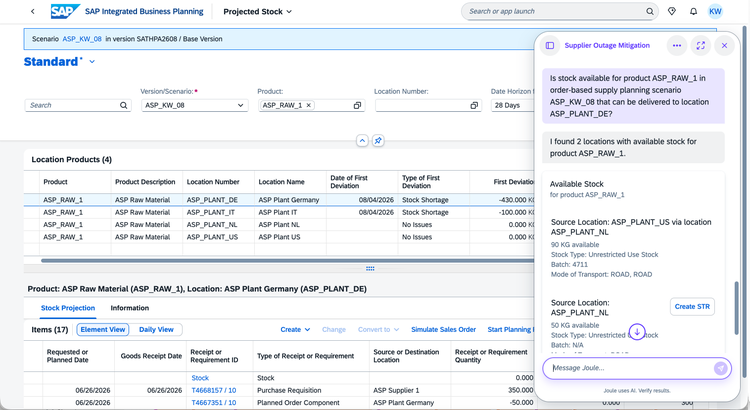This screenshot has height=410, width=750.
Task: Open receipt link T4668157 / 10
Action: 214,390
